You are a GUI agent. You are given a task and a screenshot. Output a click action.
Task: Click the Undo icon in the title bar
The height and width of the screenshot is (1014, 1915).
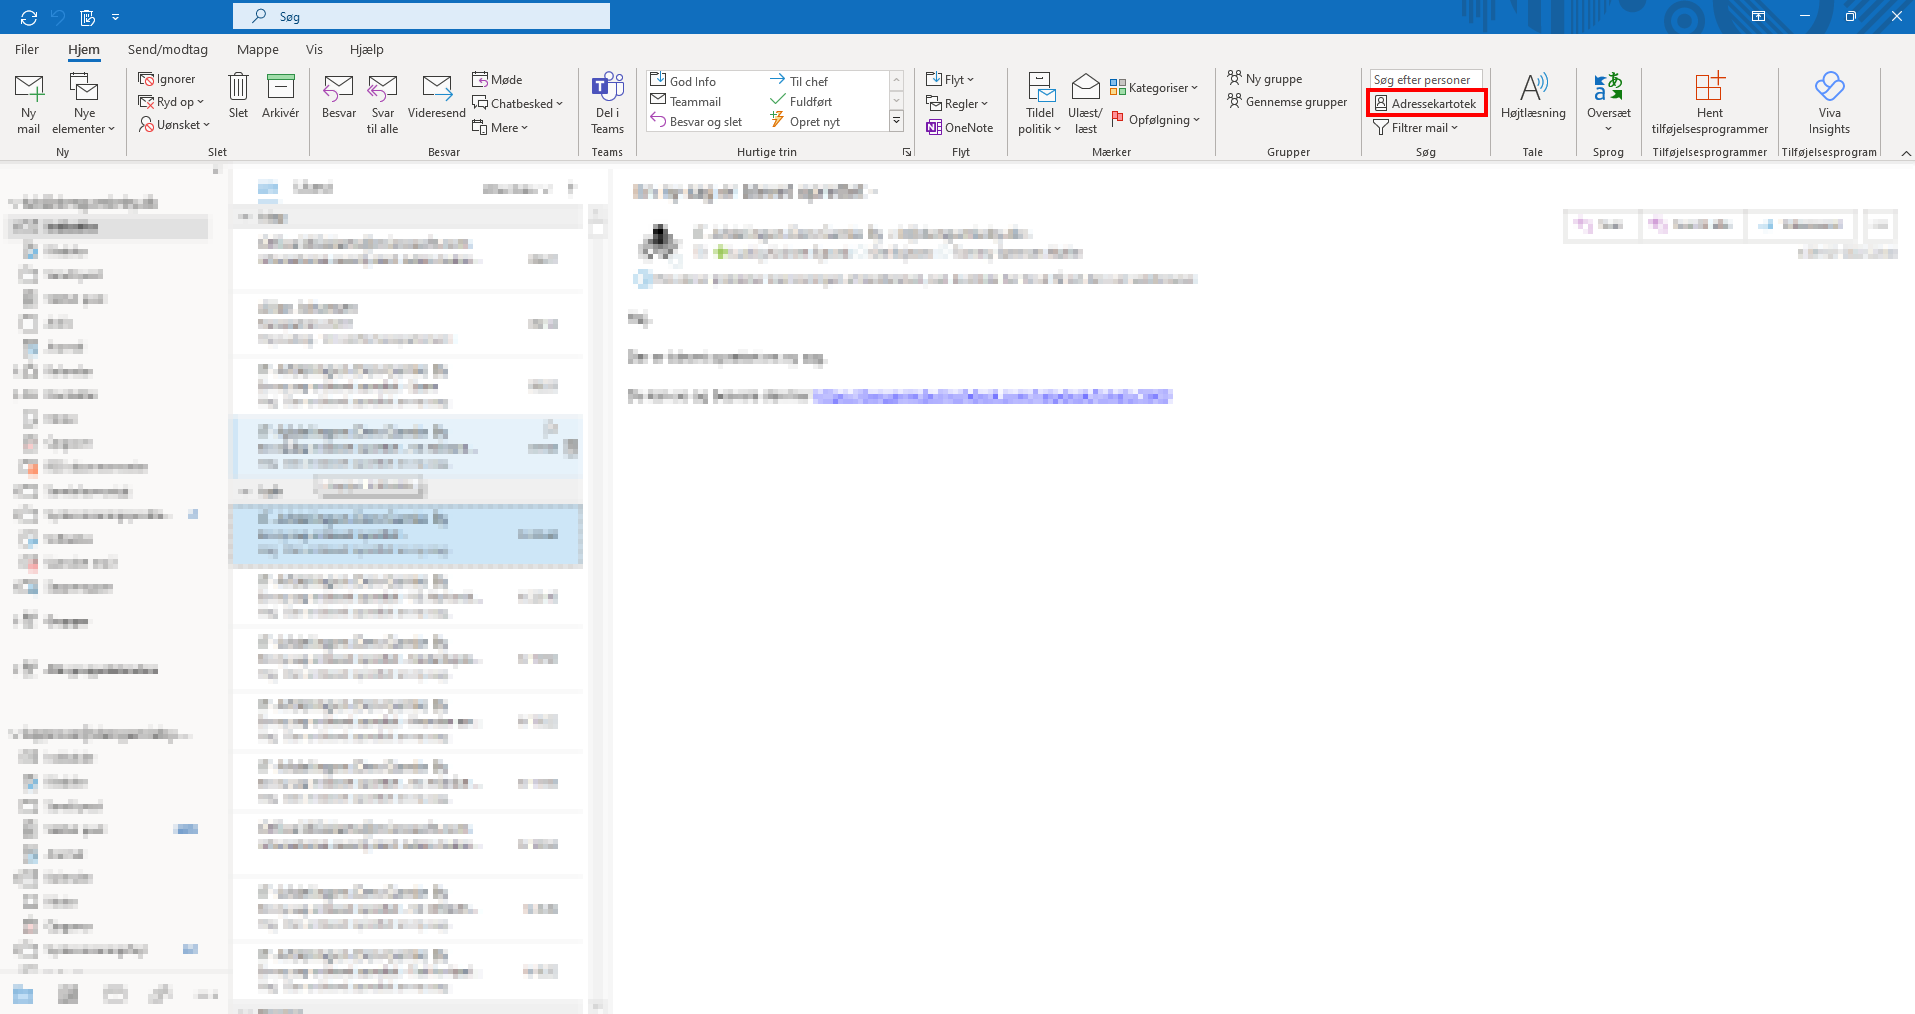[58, 17]
